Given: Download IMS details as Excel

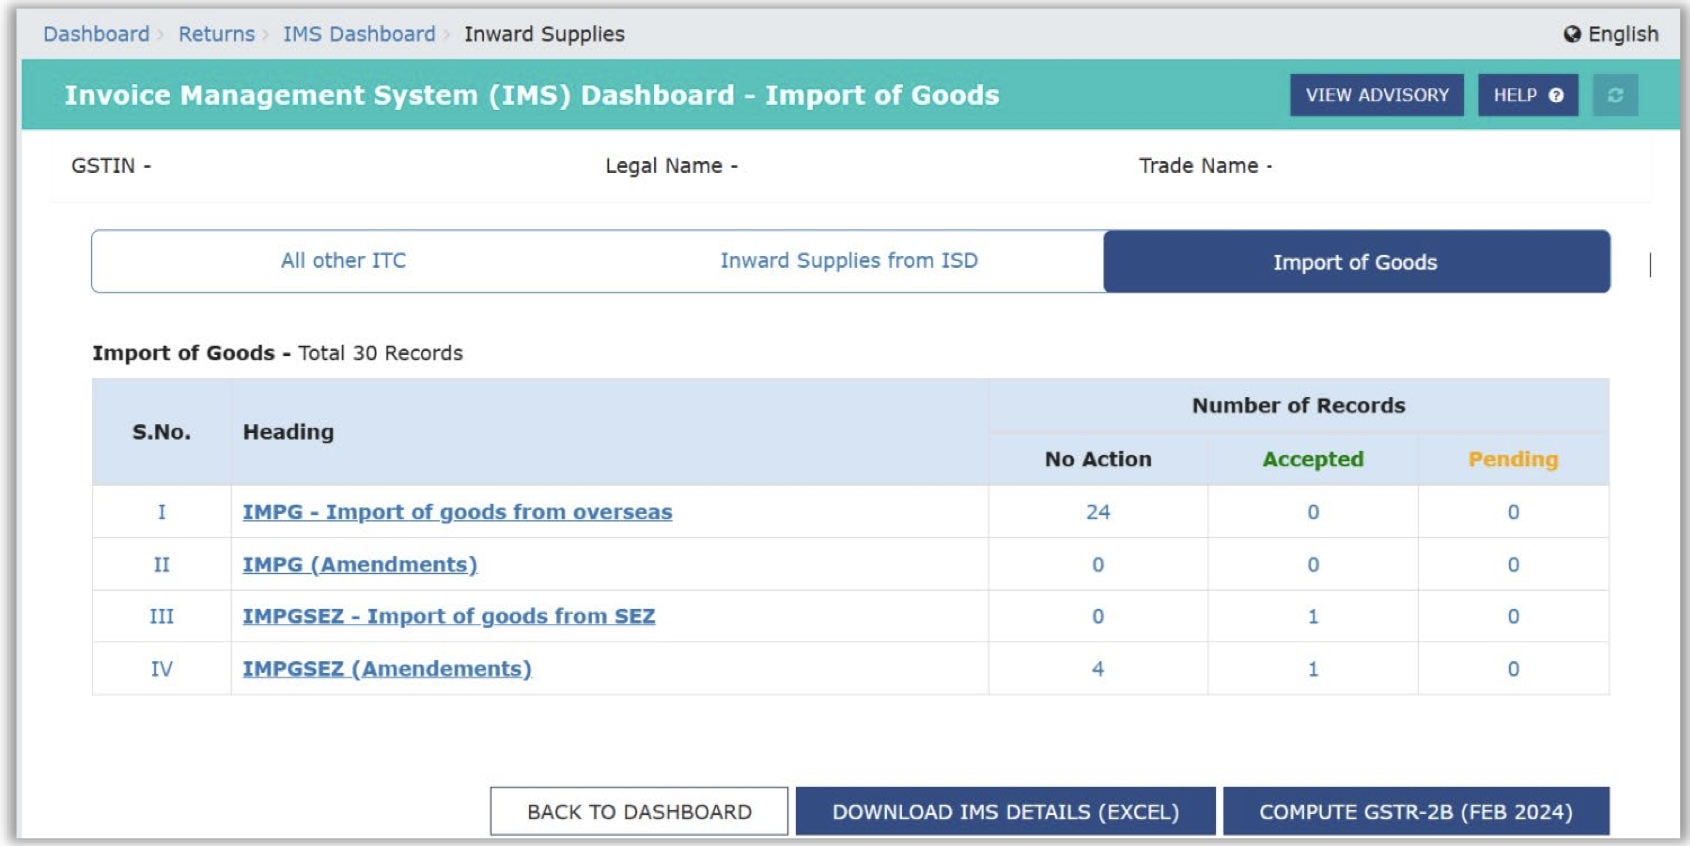Looking at the screenshot, I should 1005,811.
